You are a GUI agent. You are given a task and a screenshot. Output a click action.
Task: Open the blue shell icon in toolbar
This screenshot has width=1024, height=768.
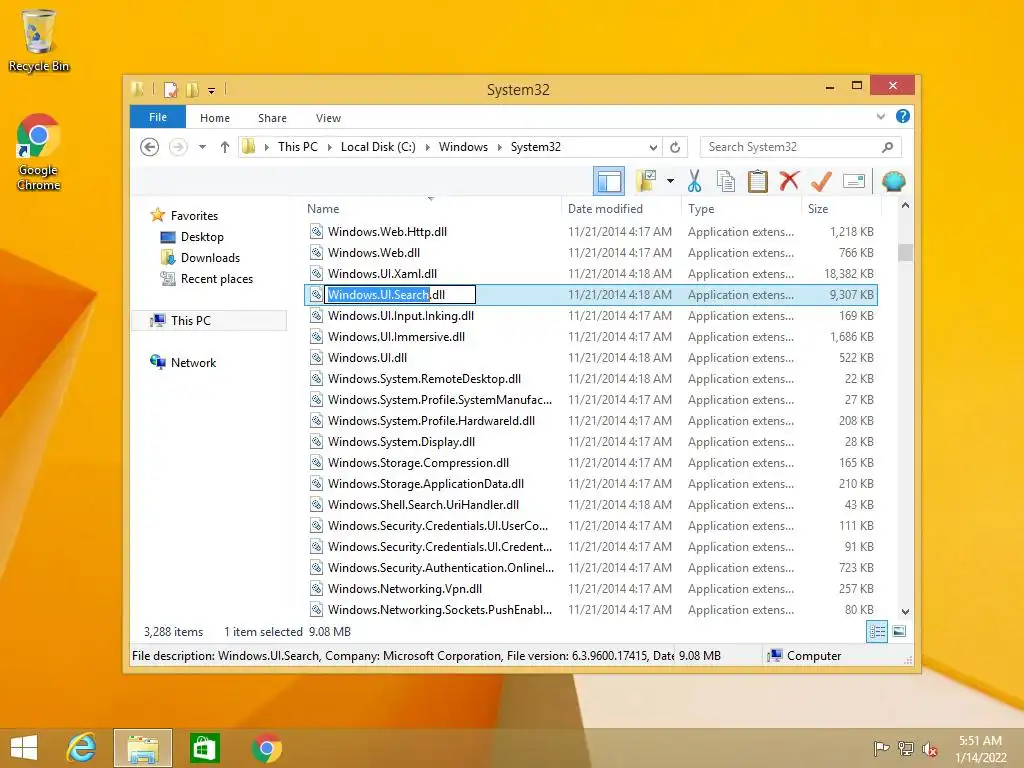[x=893, y=181]
